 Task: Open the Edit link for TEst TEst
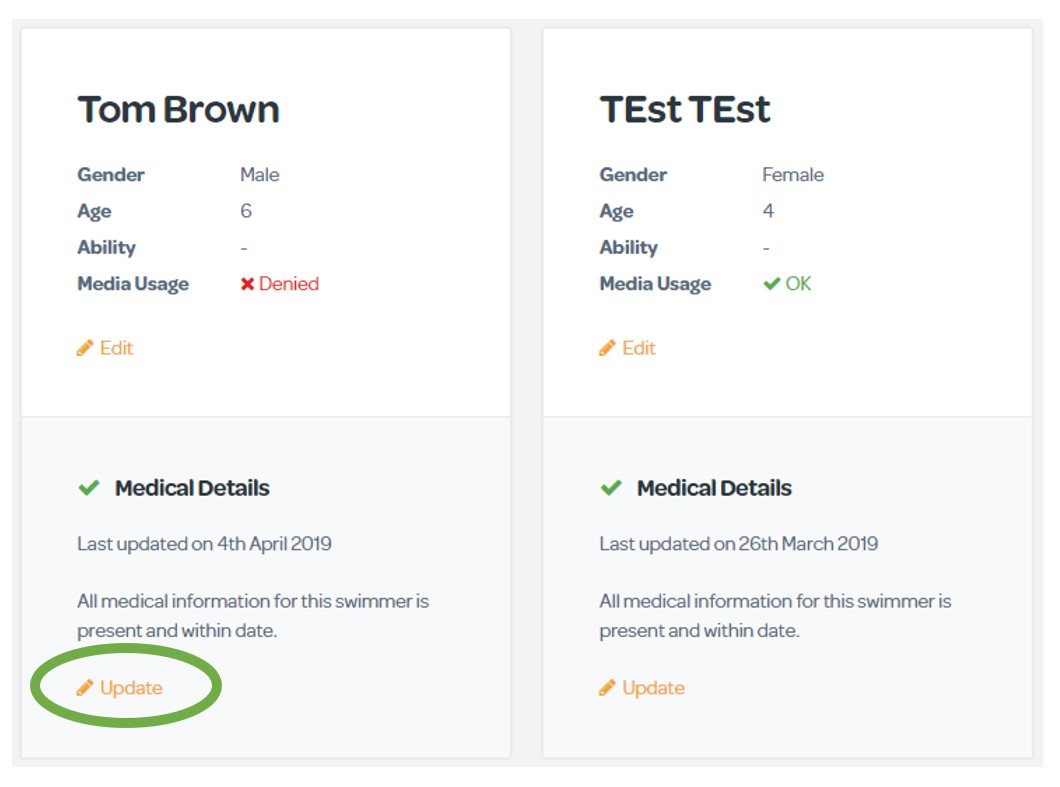tap(638, 348)
